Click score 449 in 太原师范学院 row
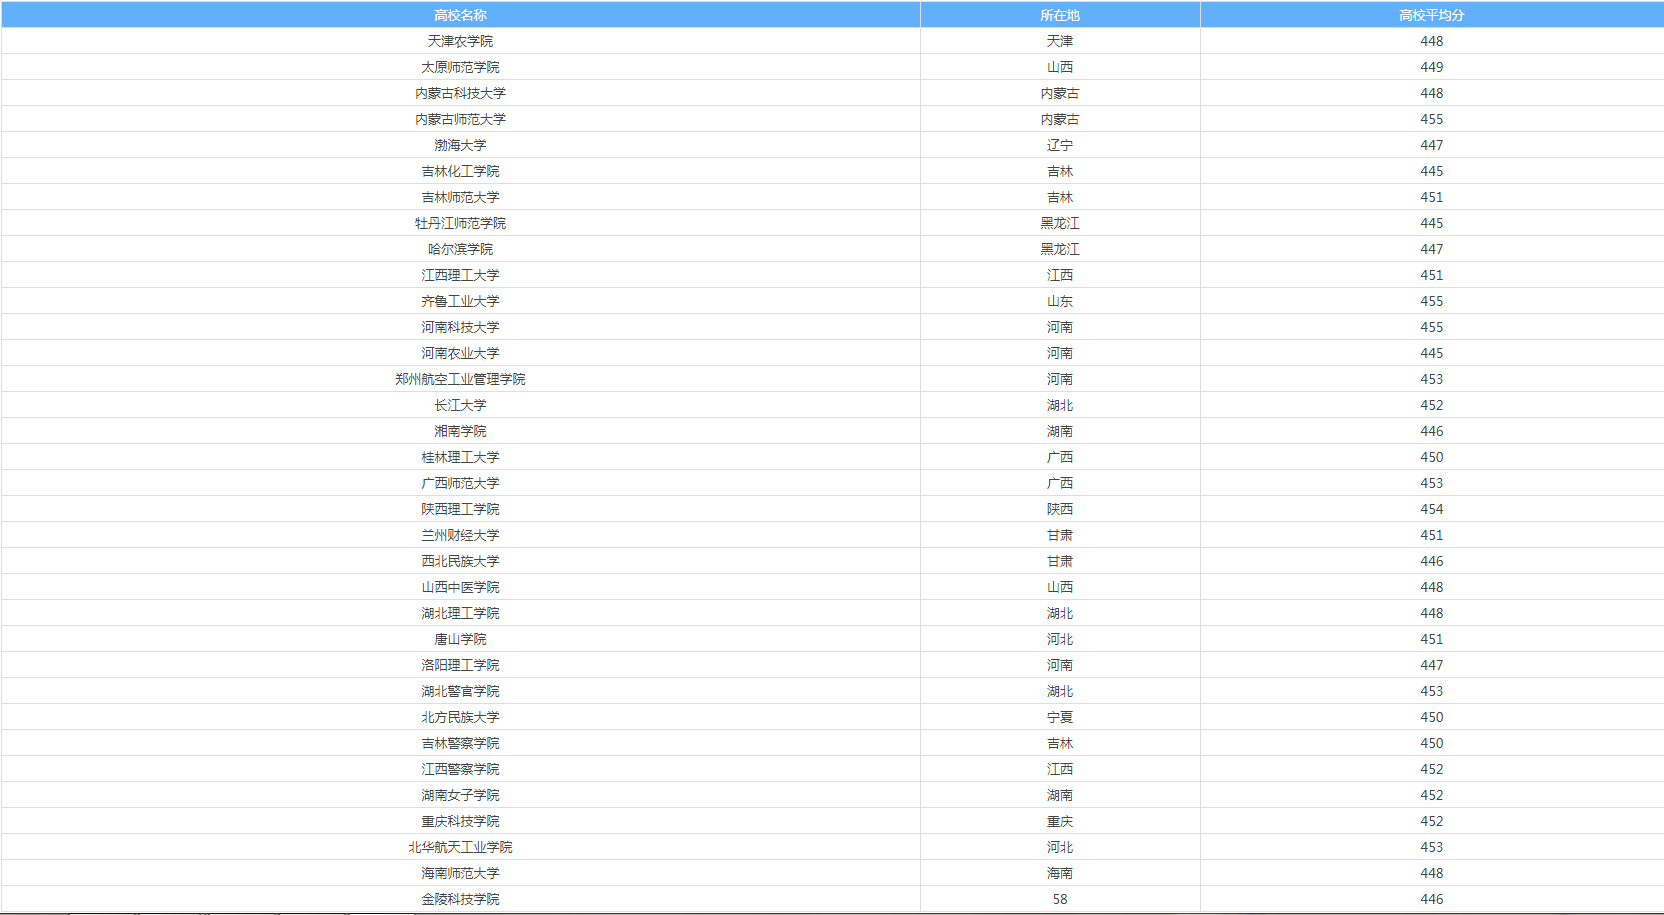 pyautogui.click(x=1432, y=67)
